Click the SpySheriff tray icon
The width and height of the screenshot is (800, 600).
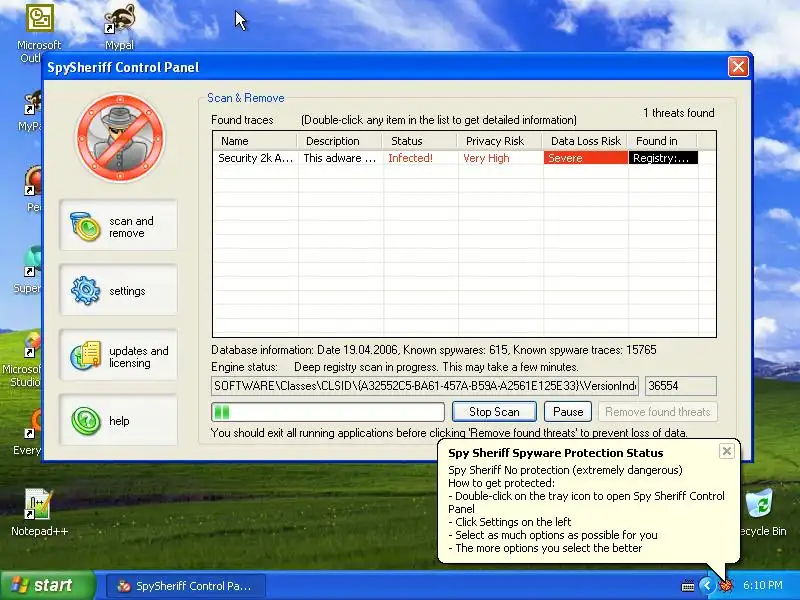point(726,585)
